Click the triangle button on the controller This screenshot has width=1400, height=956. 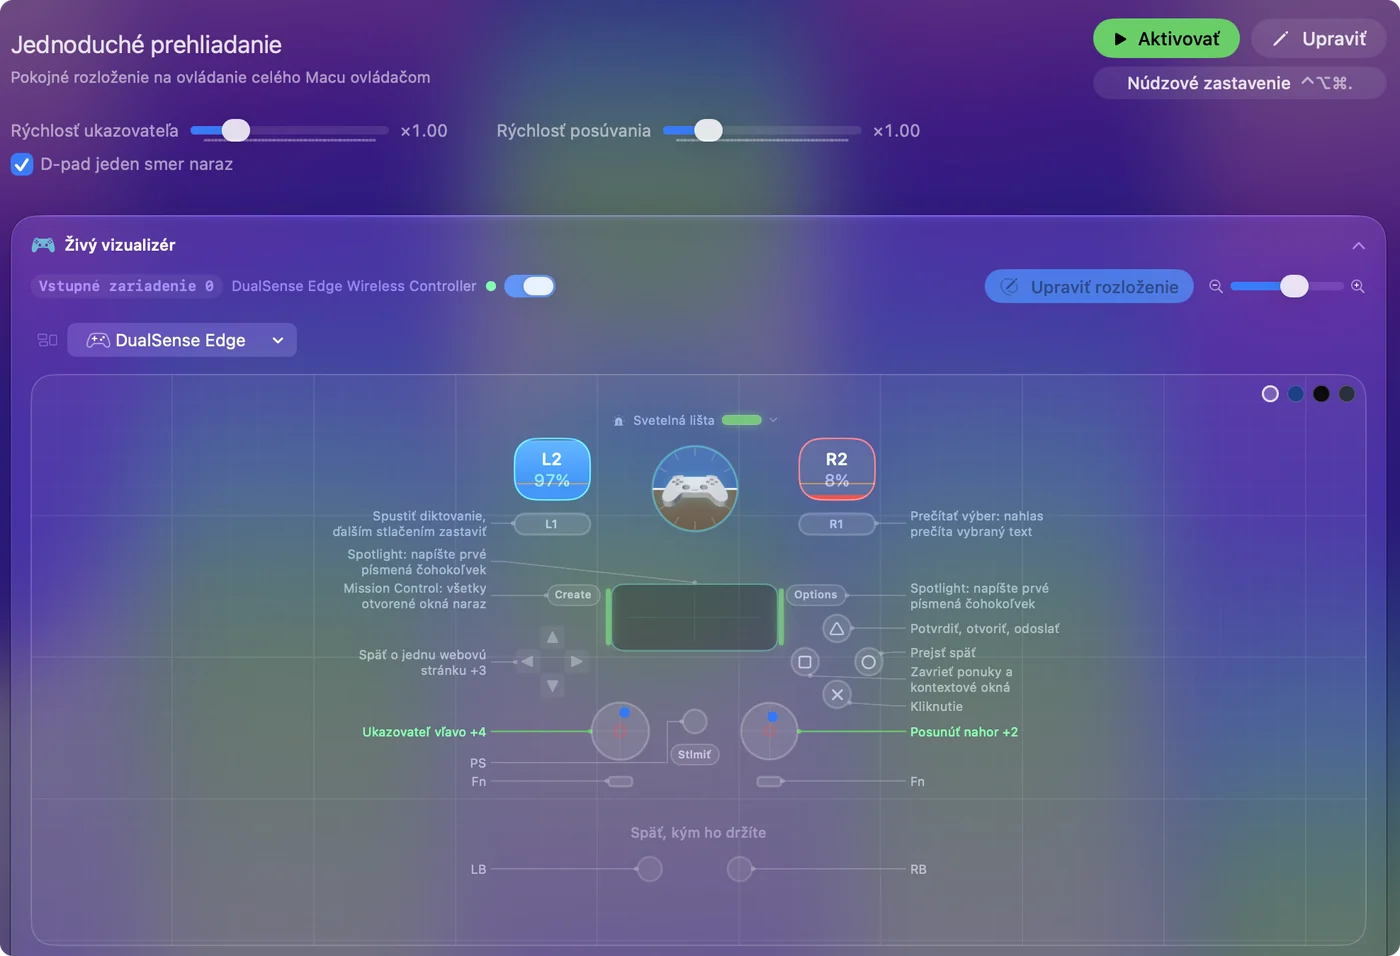tap(837, 629)
